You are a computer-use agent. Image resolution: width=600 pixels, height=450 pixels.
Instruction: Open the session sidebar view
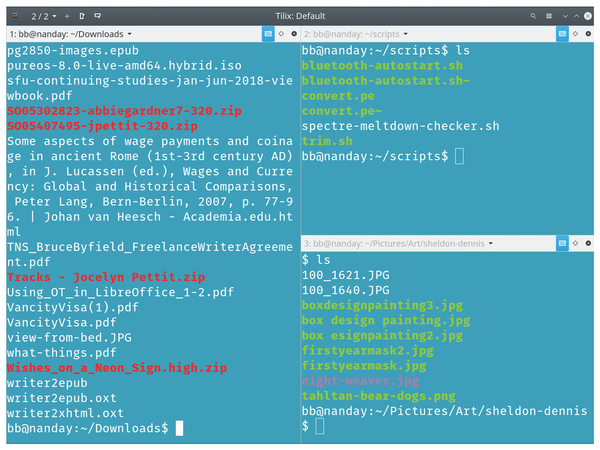click(x=15, y=16)
